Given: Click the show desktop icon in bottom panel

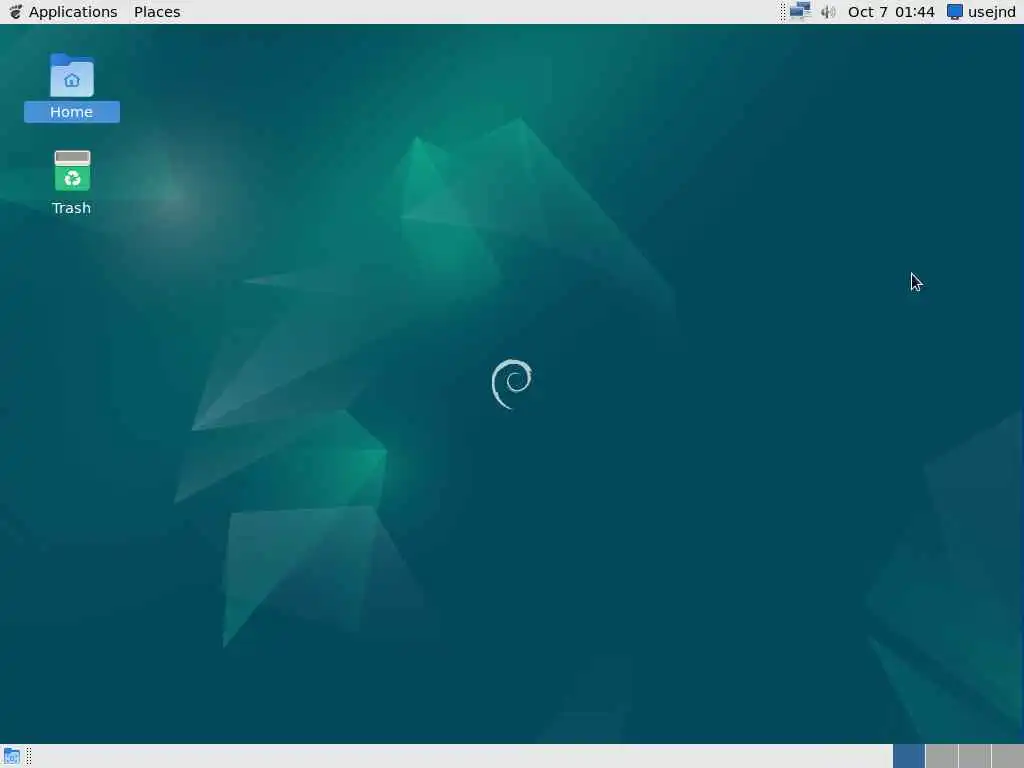Looking at the screenshot, I should point(12,756).
